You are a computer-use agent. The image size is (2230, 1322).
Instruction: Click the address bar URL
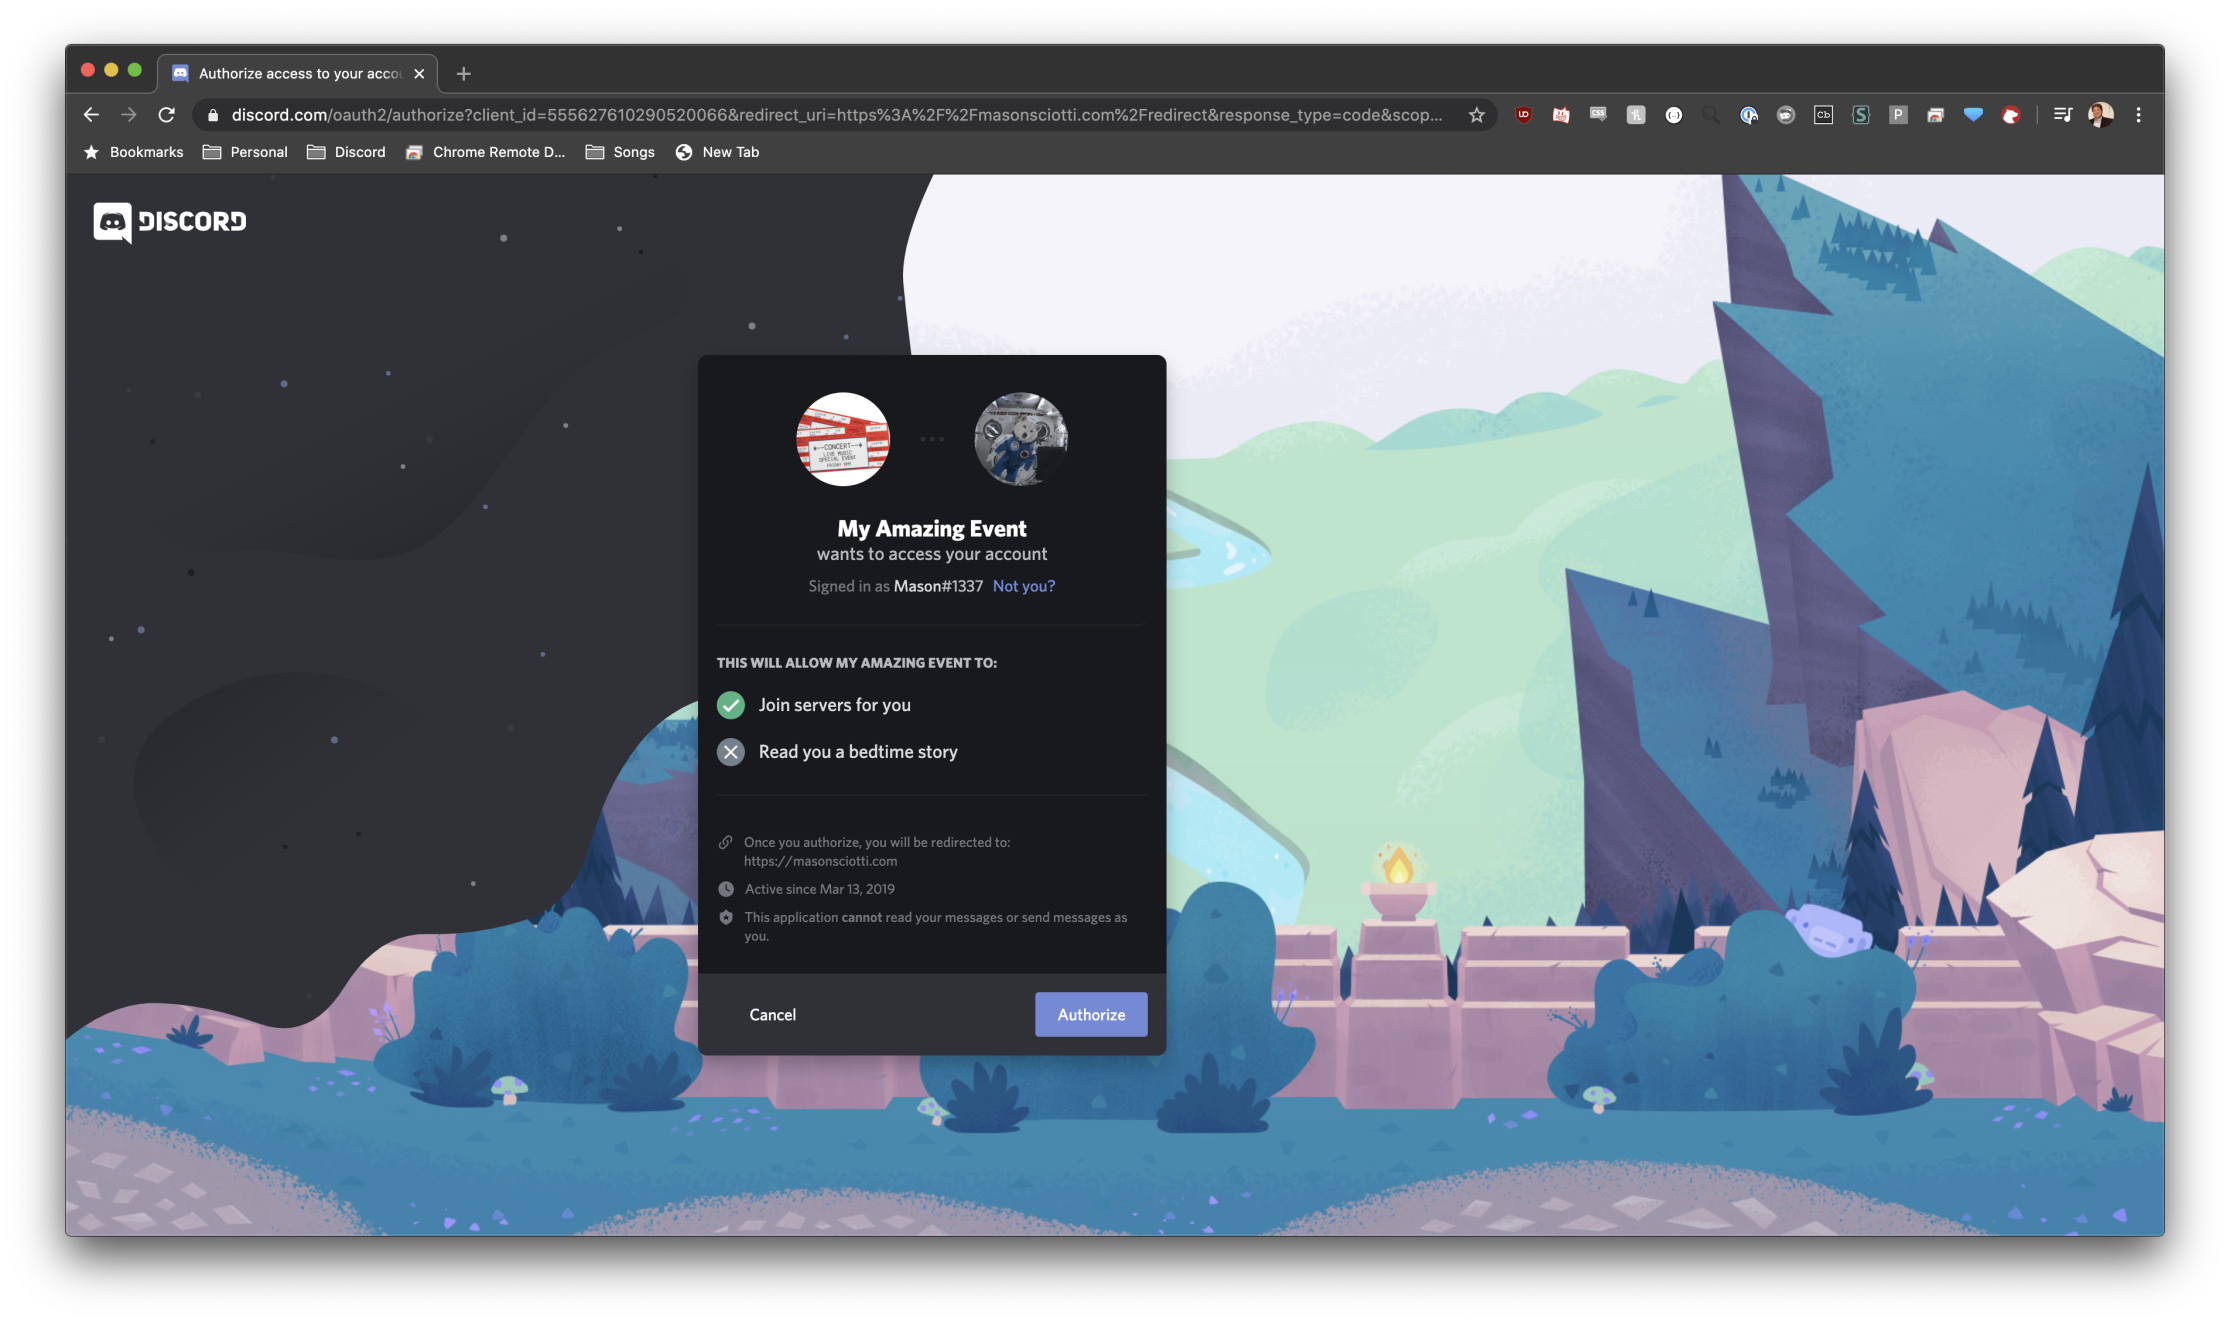coord(836,115)
